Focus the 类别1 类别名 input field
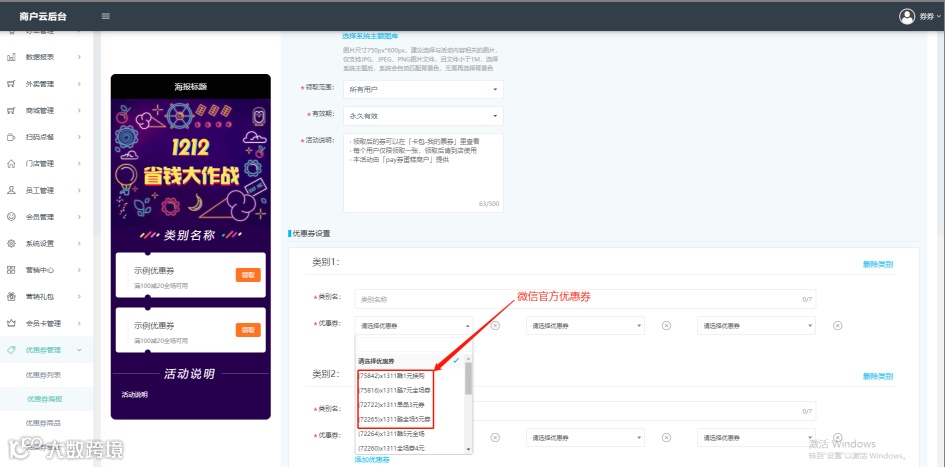The height and width of the screenshot is (467, 945). [585, 299]
